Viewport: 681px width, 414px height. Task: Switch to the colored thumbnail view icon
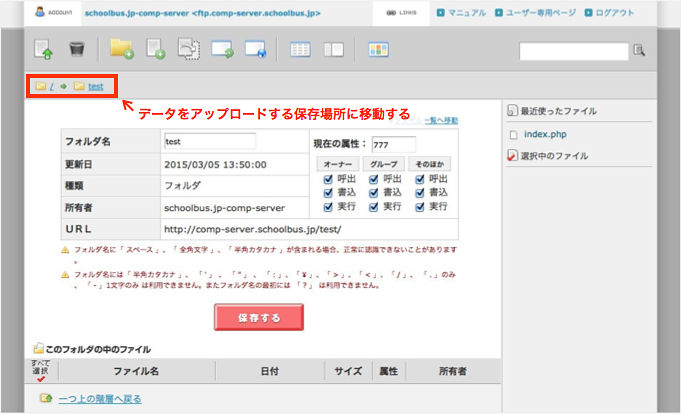click(378, 50)
